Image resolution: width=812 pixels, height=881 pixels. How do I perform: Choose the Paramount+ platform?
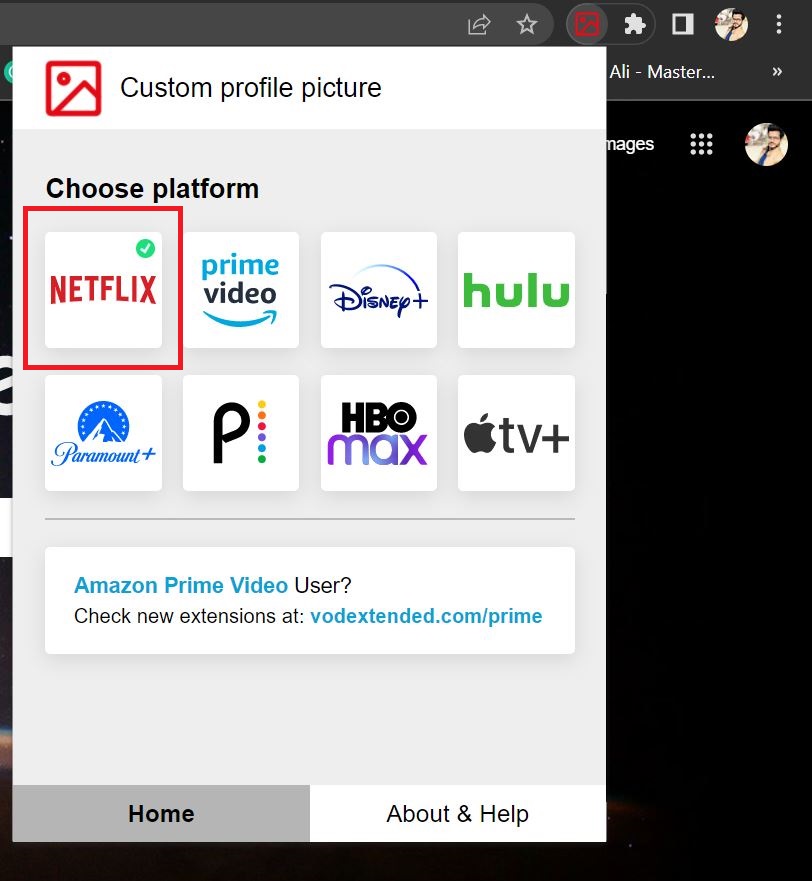point(103,432)
